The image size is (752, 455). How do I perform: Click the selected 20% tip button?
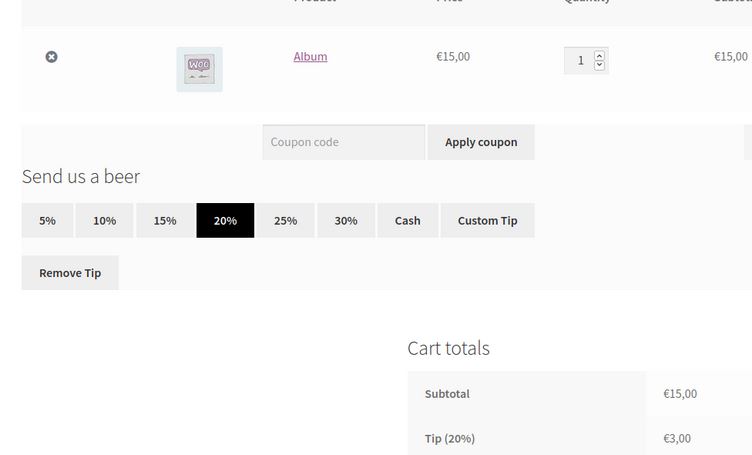(225, 221)
